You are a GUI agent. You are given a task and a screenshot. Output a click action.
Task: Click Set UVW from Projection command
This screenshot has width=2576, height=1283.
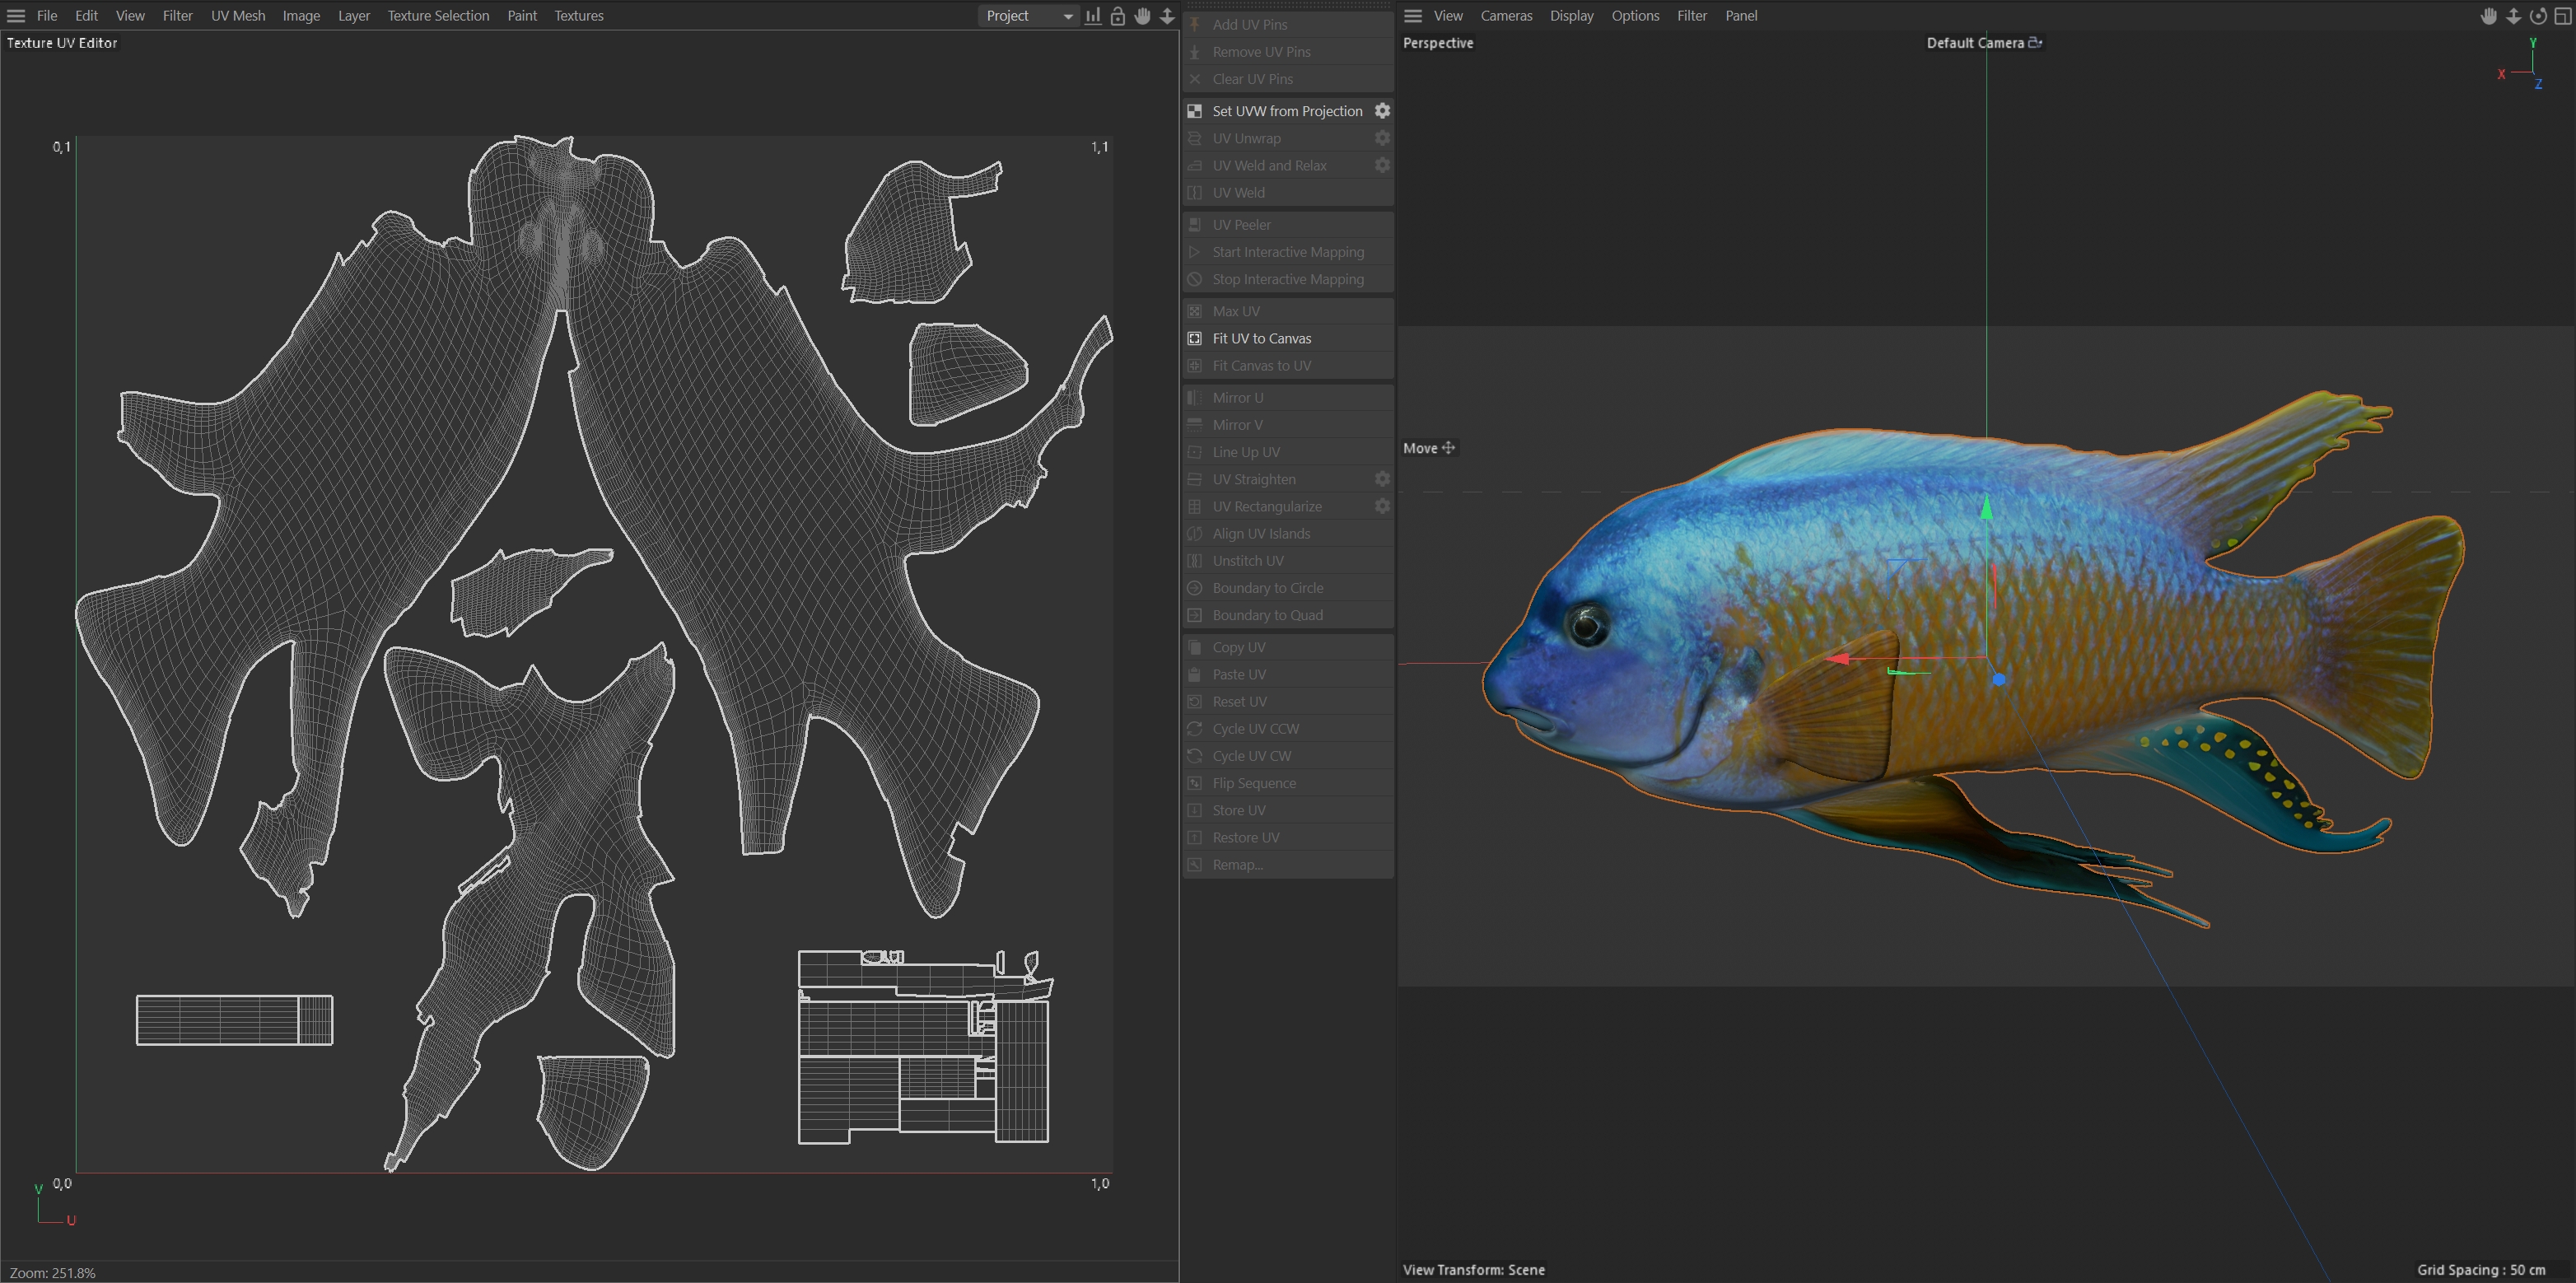(x=1286, y=111)
